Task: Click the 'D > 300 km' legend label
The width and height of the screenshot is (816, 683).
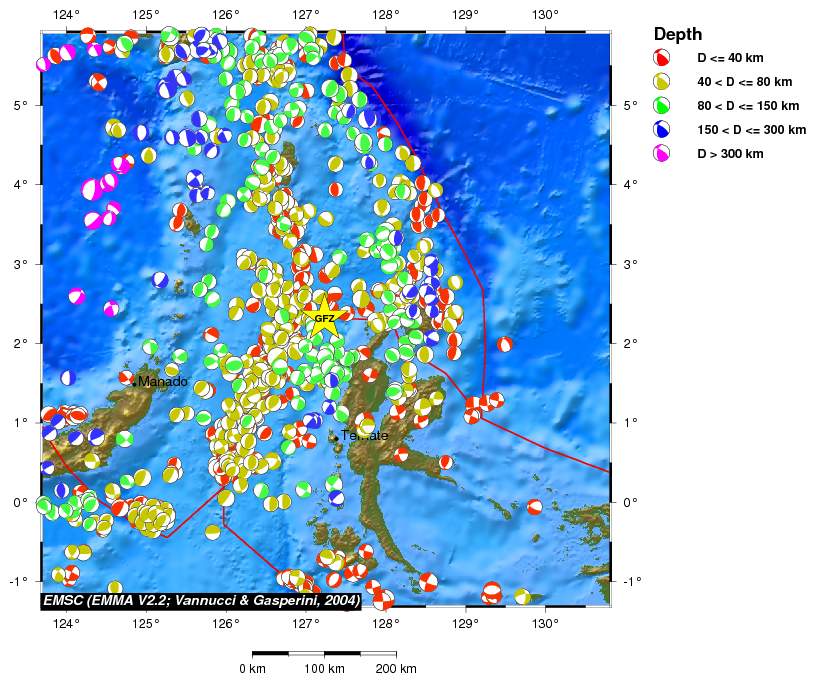Action: point(730,154)
